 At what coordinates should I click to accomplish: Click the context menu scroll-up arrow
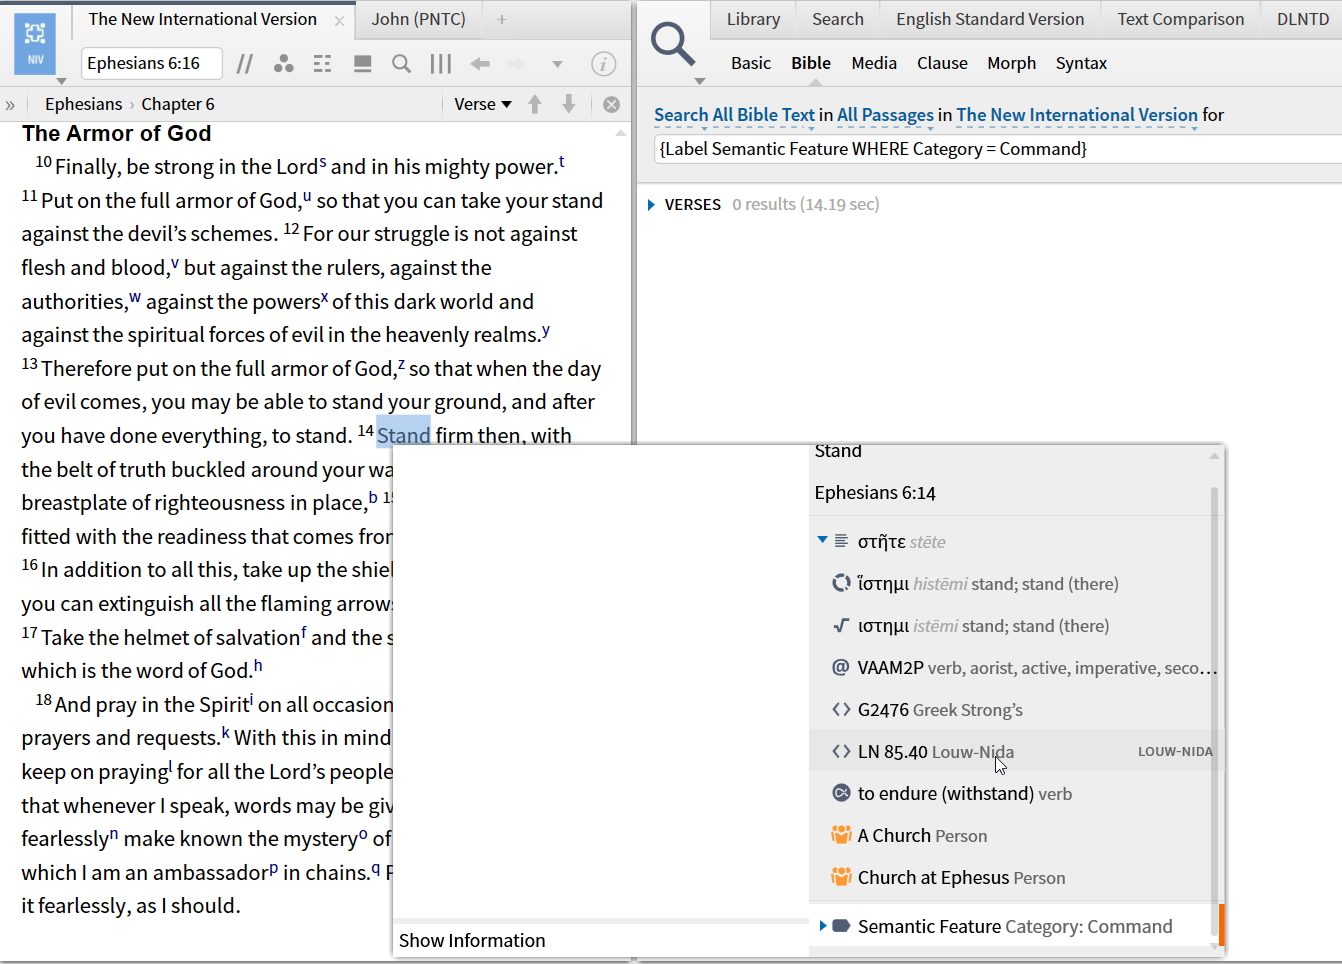click(x=1215, y=456)
